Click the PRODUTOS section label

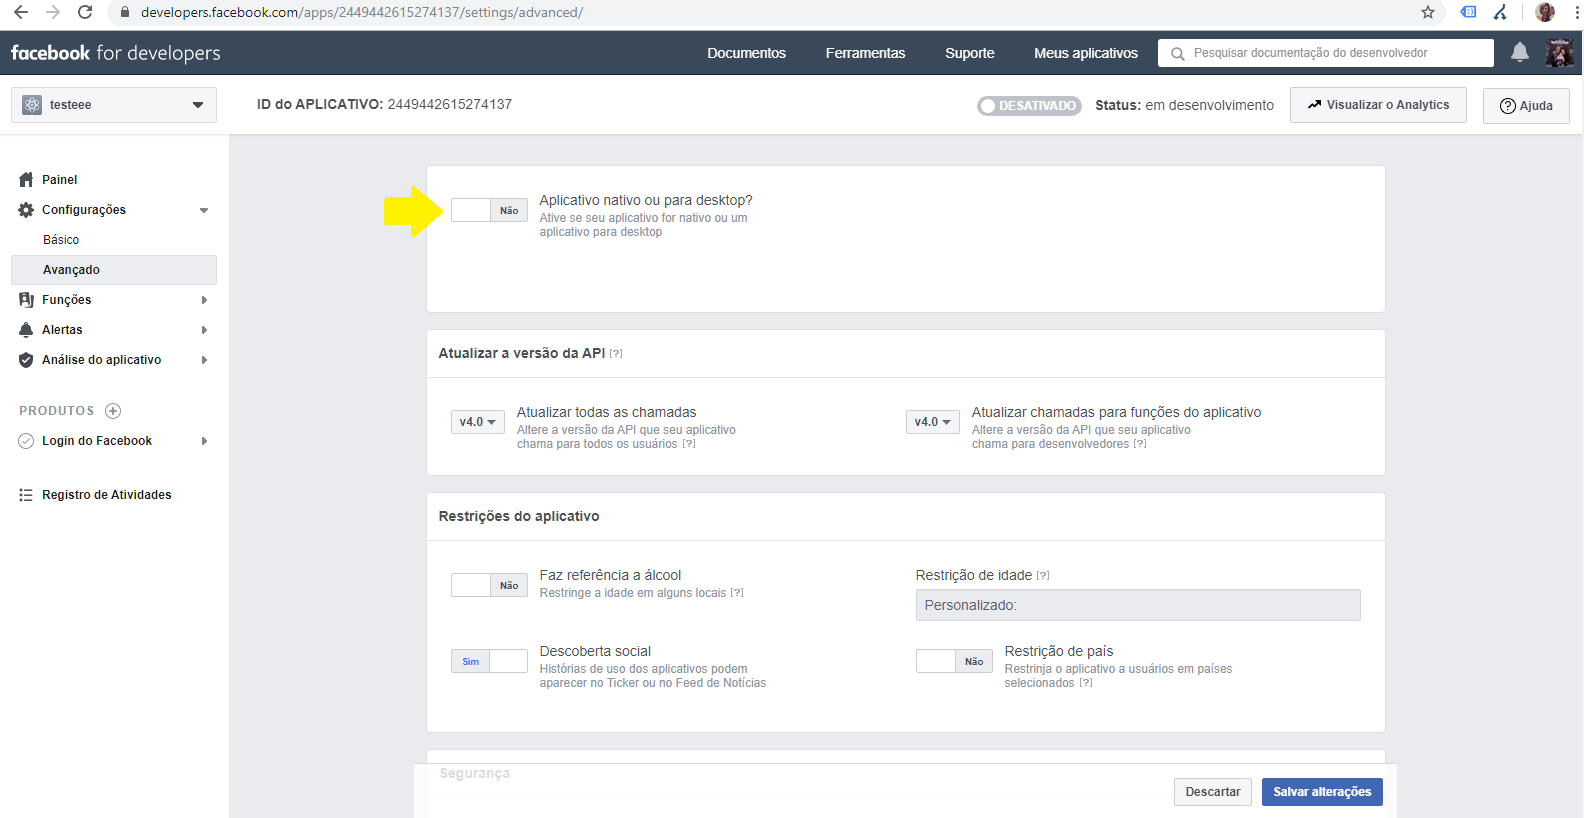click(x=57, y=411)
